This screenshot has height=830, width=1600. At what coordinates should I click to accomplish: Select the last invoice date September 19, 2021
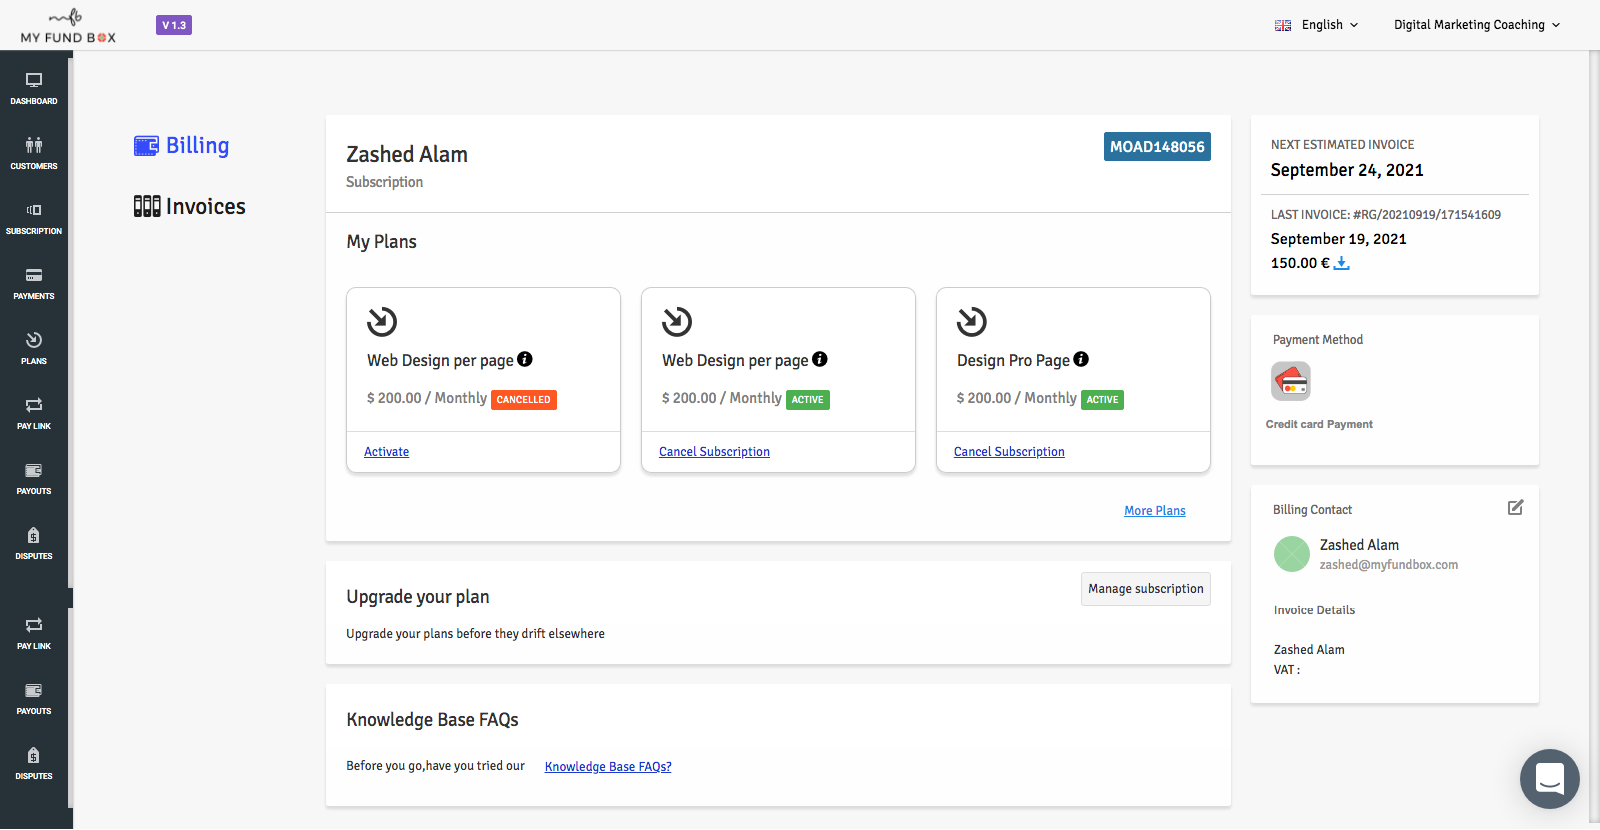click(x=1339, y=239)
